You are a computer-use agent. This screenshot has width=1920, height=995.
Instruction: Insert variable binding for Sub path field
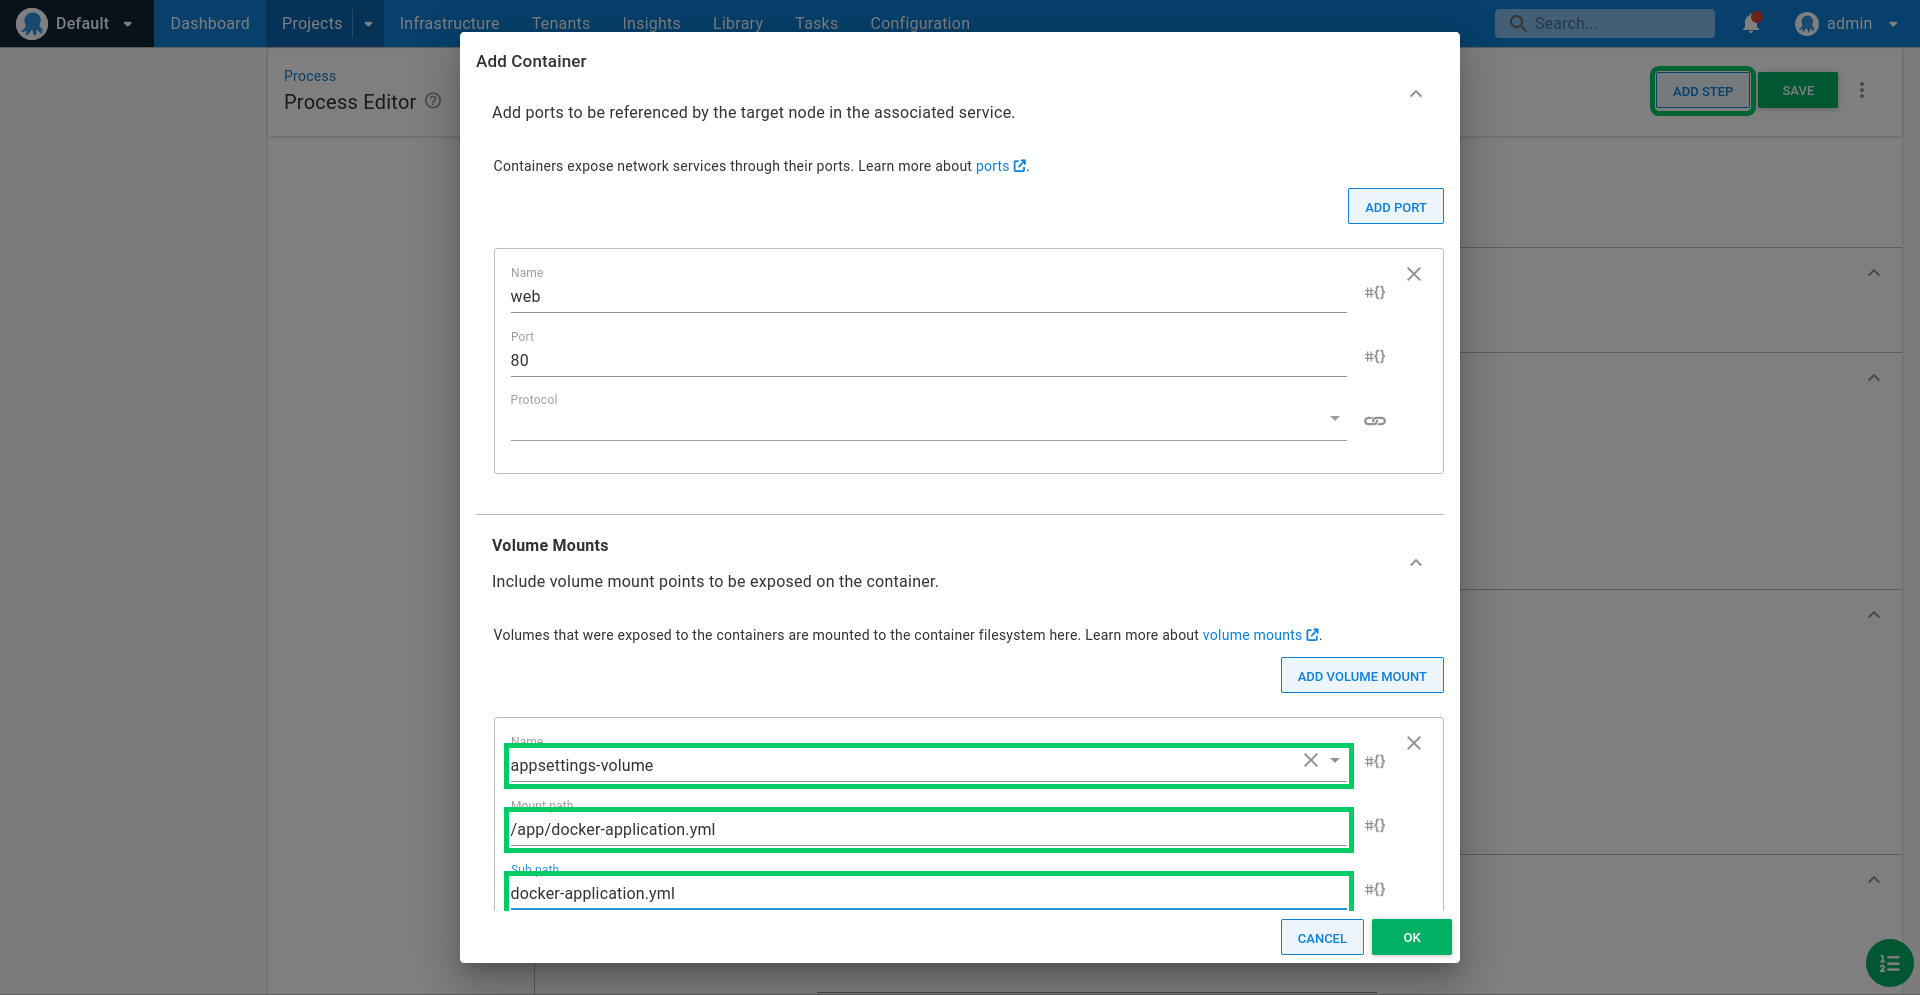pyautogui.click(x=1375, y=889)
